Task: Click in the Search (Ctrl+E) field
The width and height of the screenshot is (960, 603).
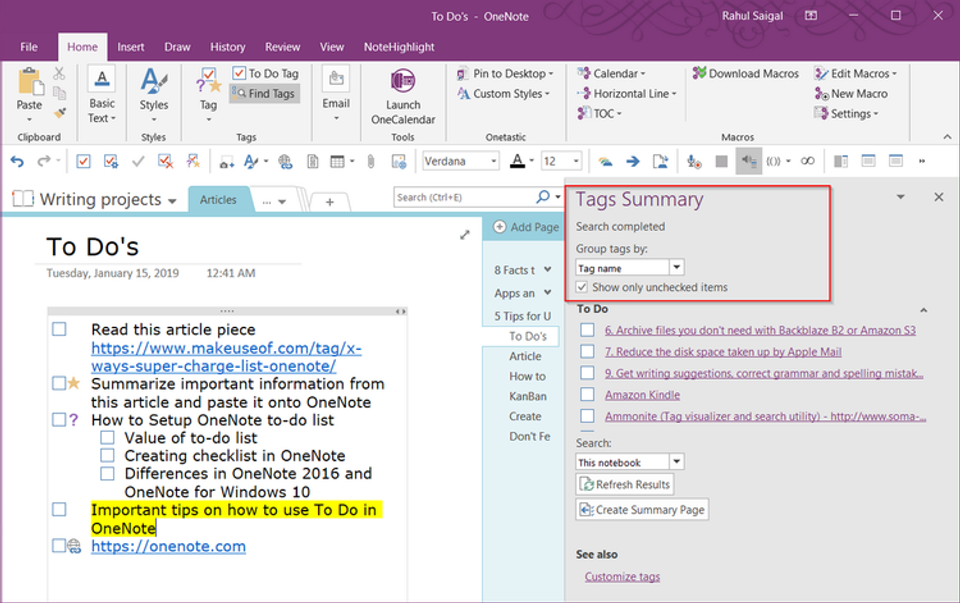Action: coord(463,197)
